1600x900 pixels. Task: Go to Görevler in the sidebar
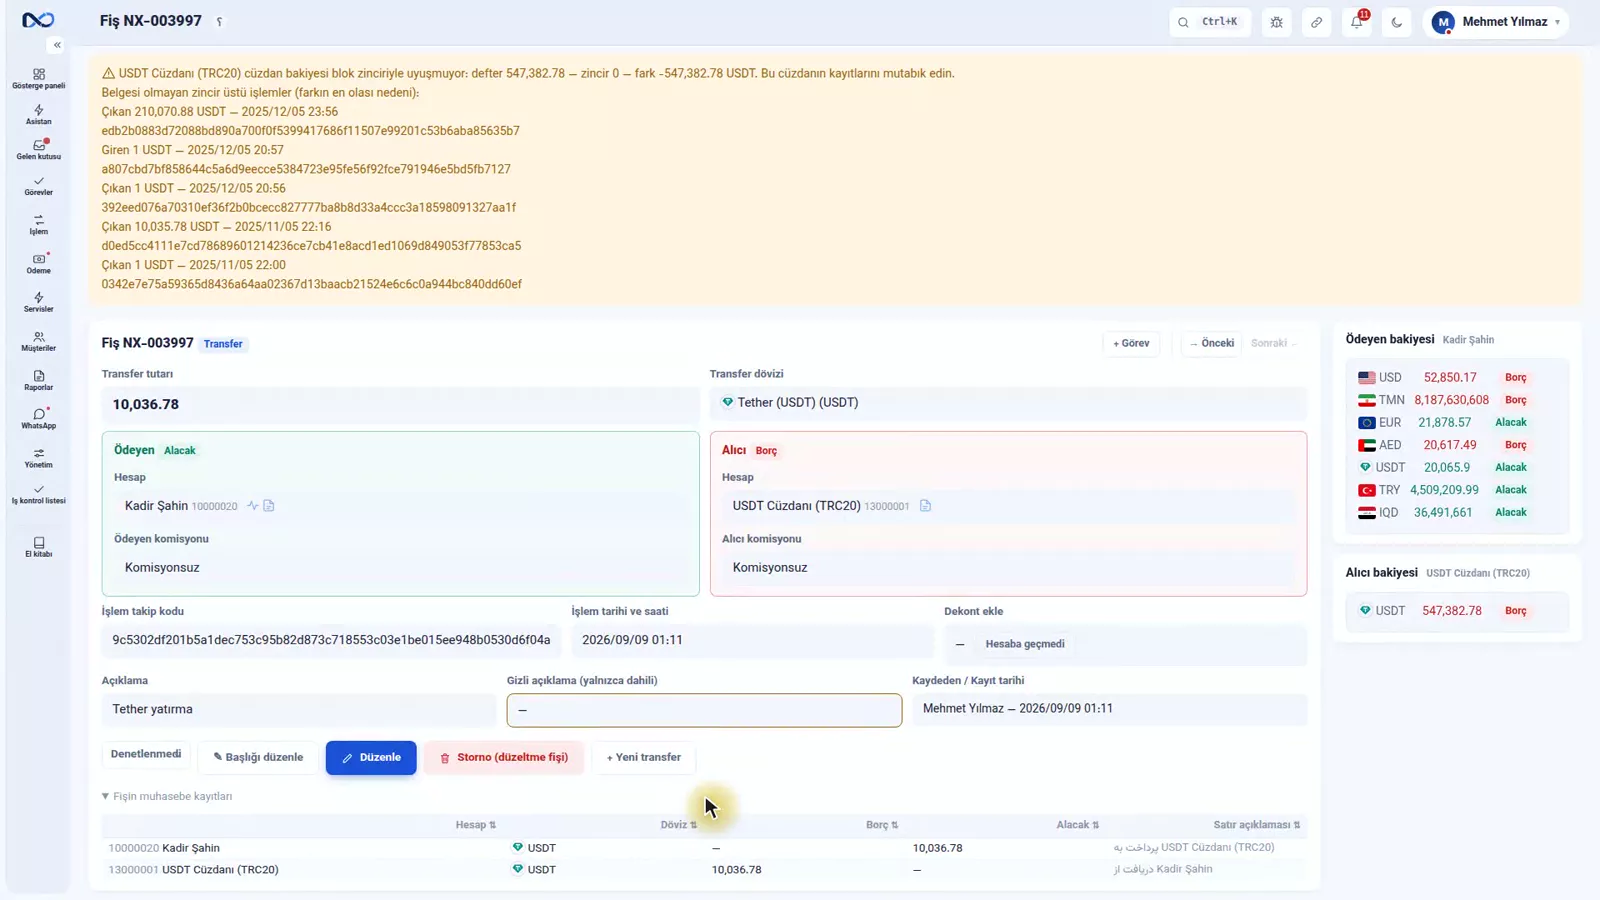pos(38,186)
